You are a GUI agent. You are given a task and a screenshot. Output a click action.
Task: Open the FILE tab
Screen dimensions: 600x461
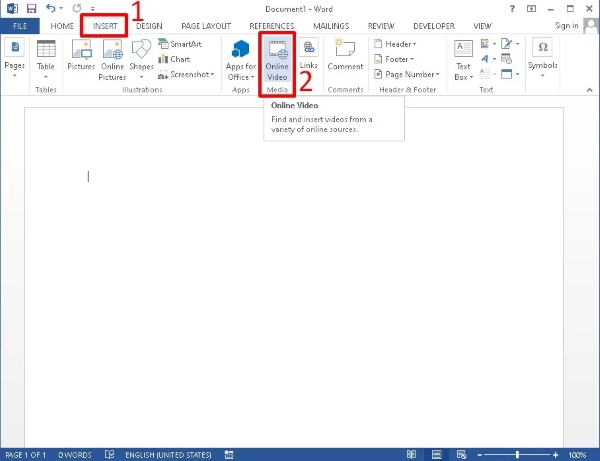point(20,25)
